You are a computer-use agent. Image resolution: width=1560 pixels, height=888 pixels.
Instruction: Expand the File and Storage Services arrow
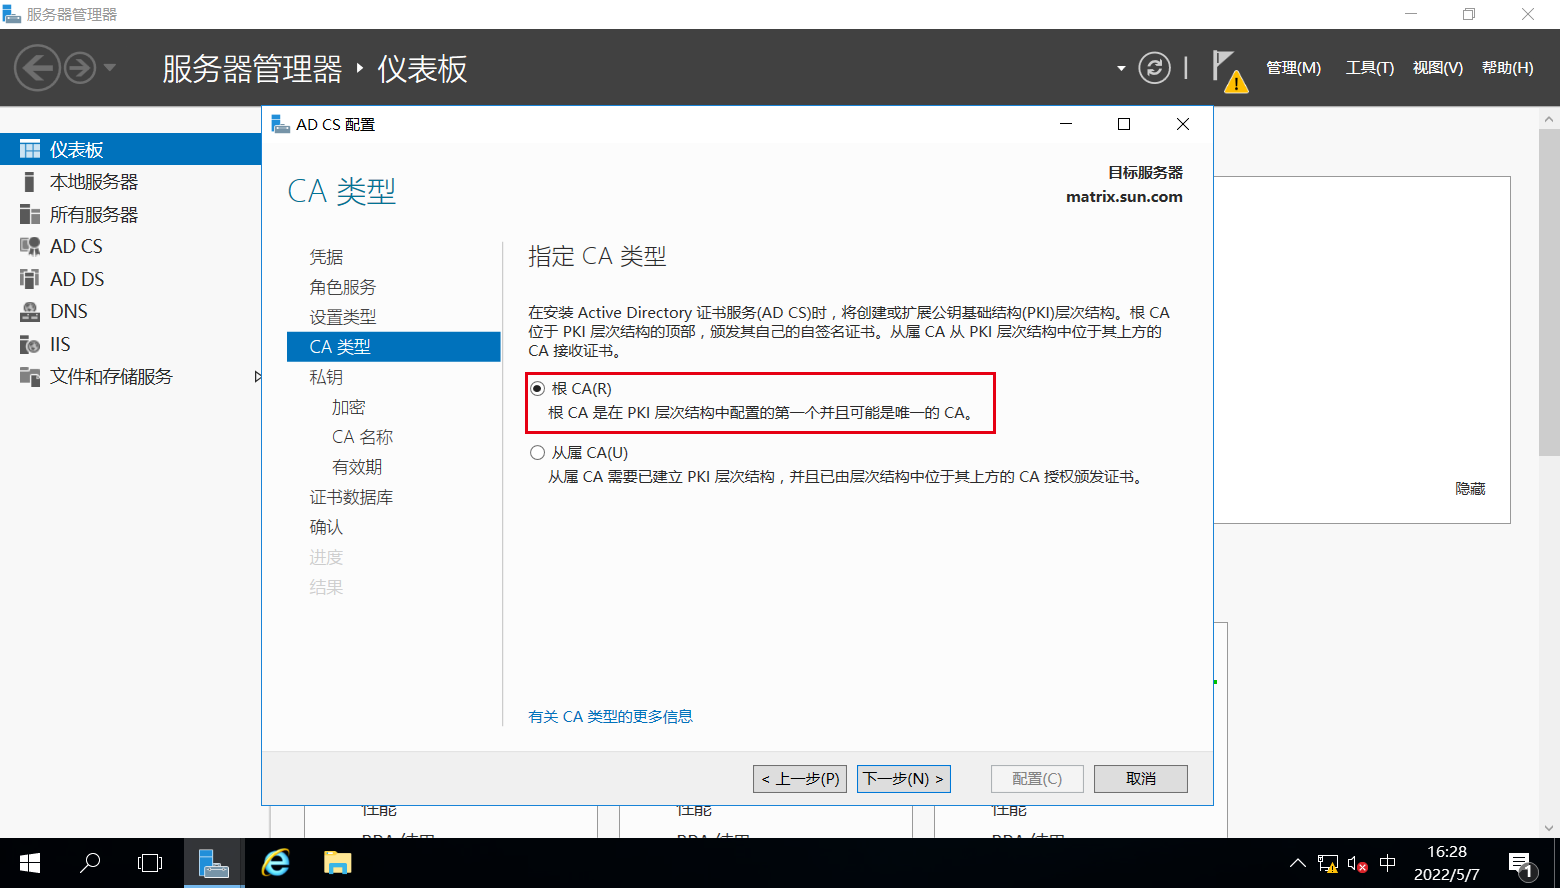[x=257, y=377]
